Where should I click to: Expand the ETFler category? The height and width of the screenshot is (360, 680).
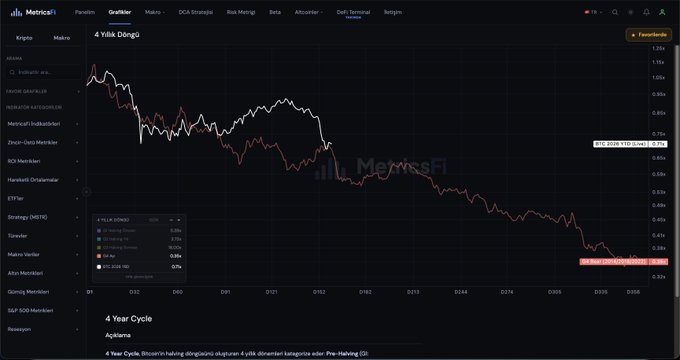coord(42,199)
